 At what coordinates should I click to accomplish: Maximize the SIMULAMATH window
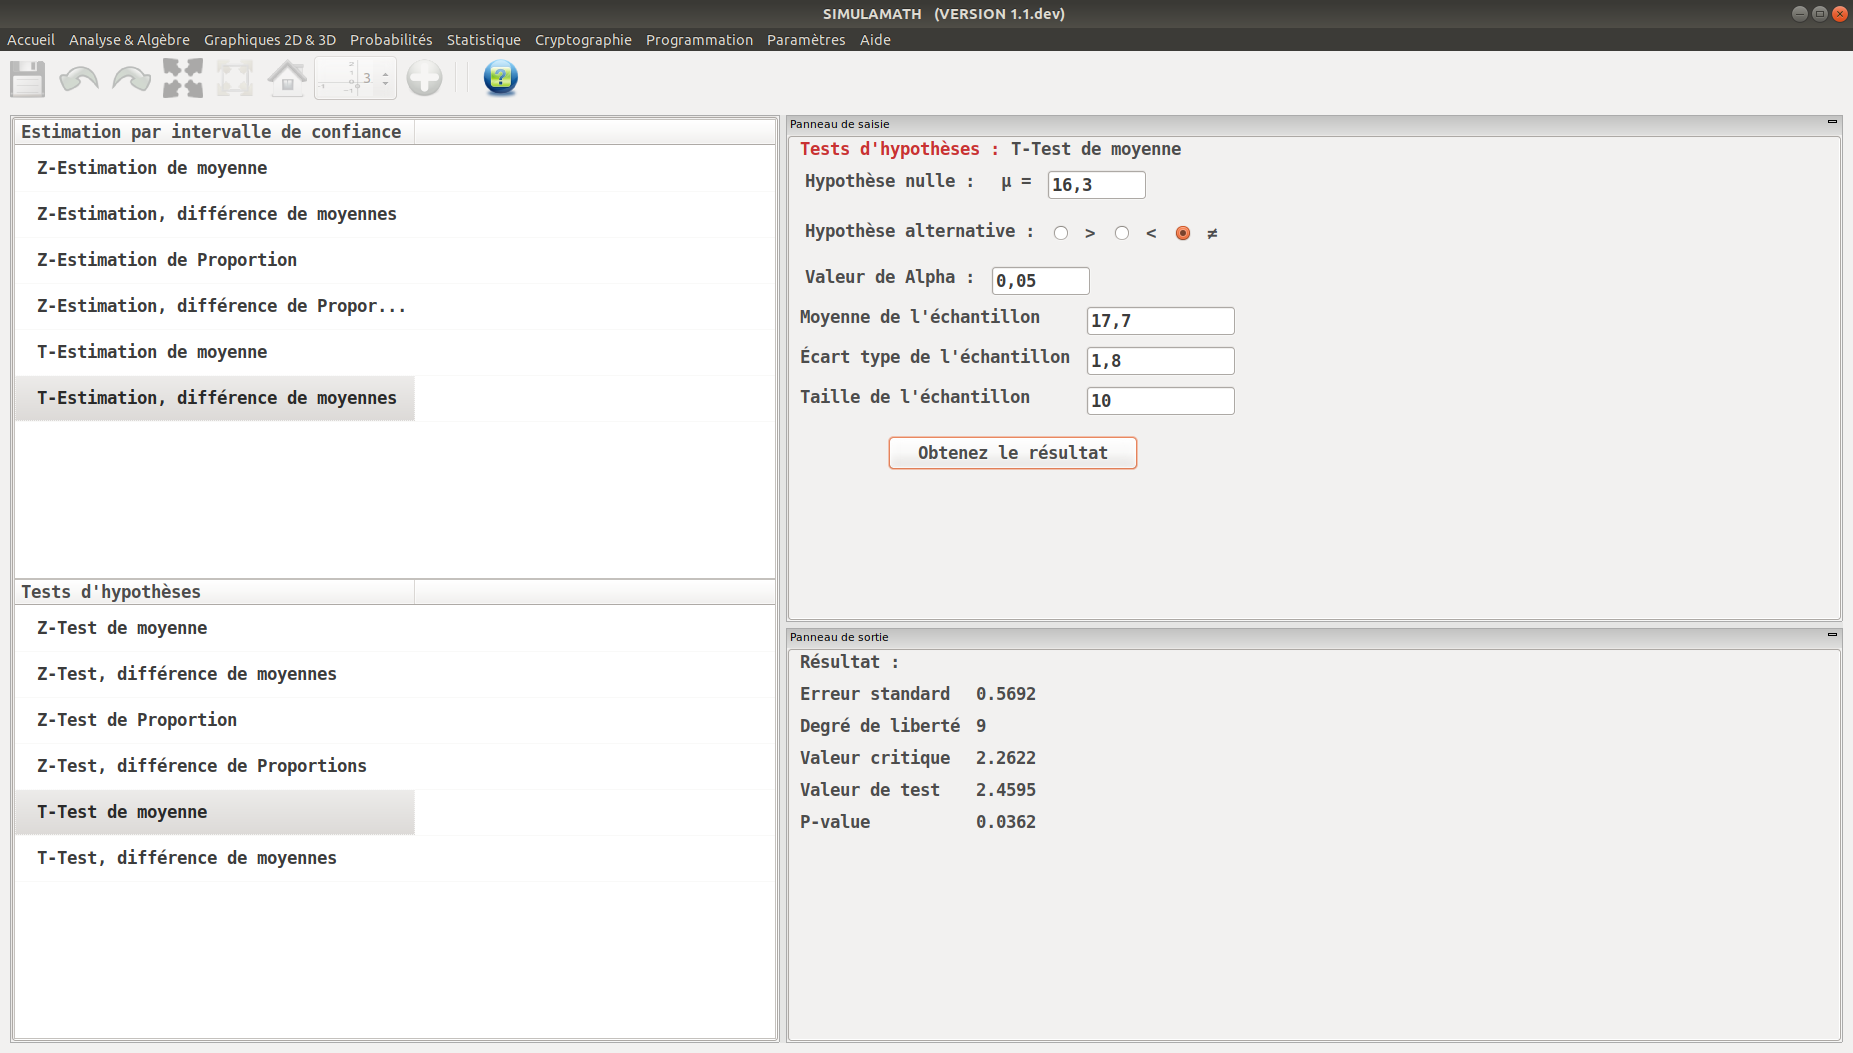click(x=1819, y=14)
